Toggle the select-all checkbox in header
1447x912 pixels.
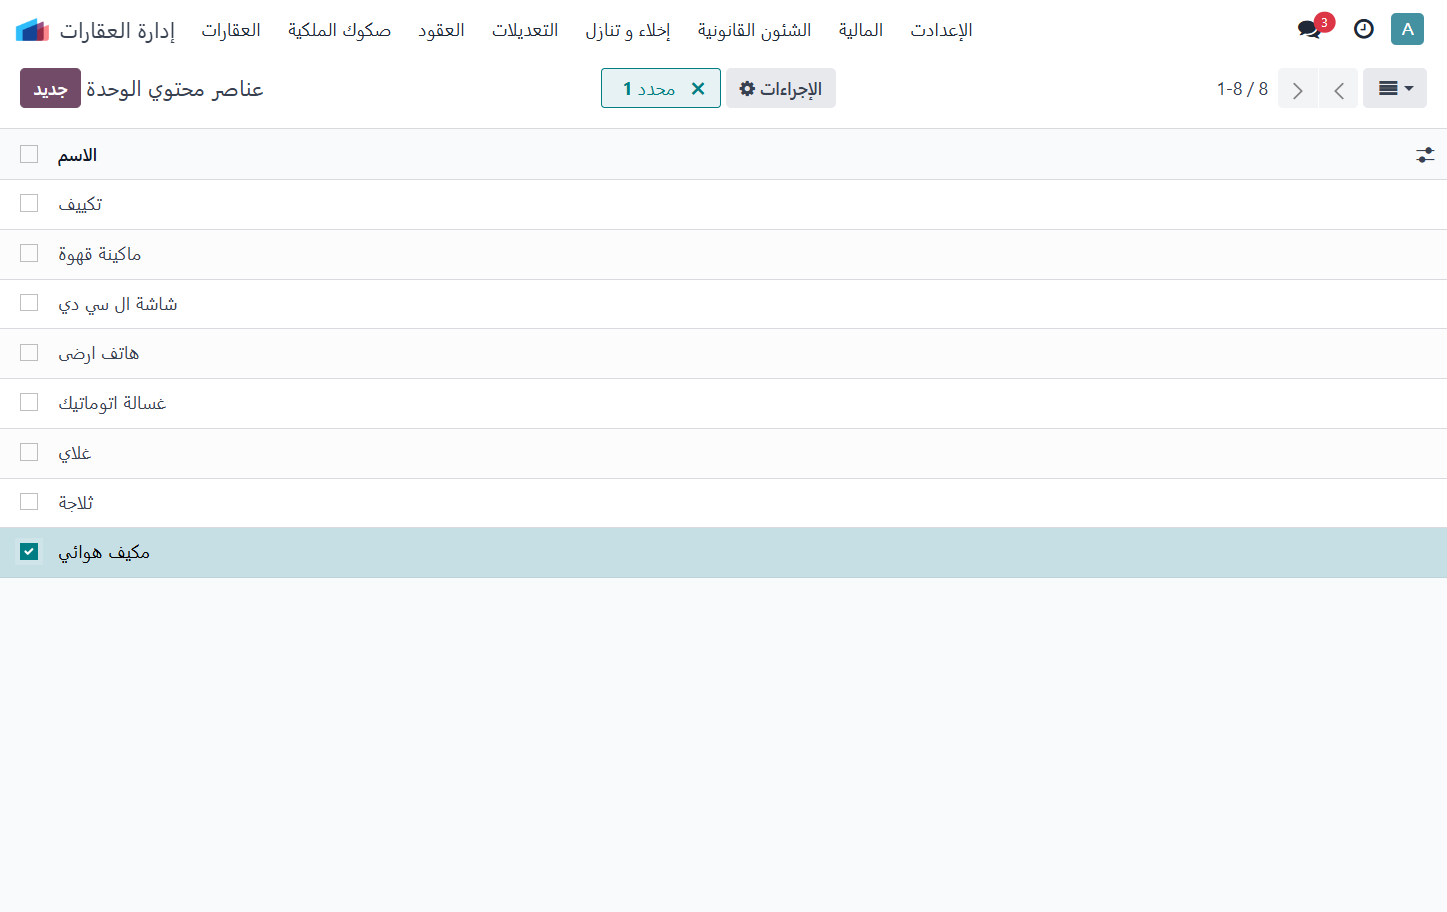tap(29, 154)
